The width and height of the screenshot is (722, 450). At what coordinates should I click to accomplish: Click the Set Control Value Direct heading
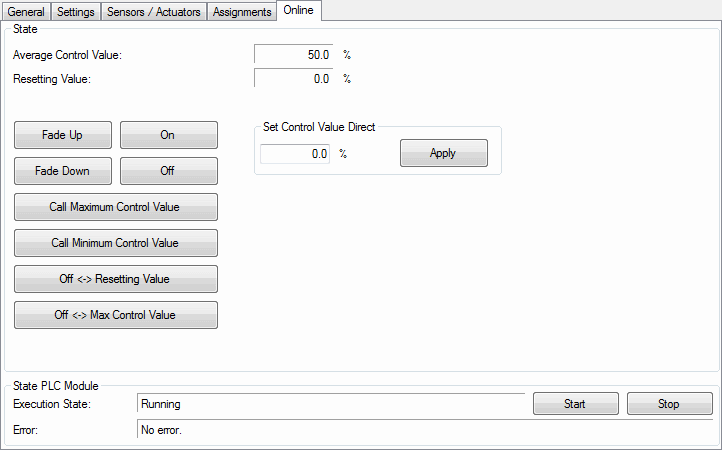coord(319,127)
